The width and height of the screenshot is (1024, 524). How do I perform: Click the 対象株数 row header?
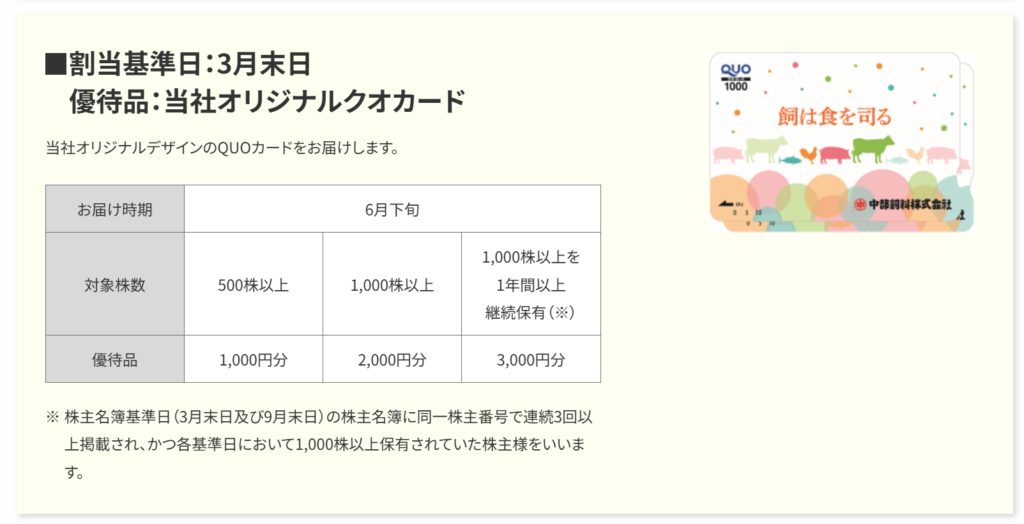tap(115, 284)
